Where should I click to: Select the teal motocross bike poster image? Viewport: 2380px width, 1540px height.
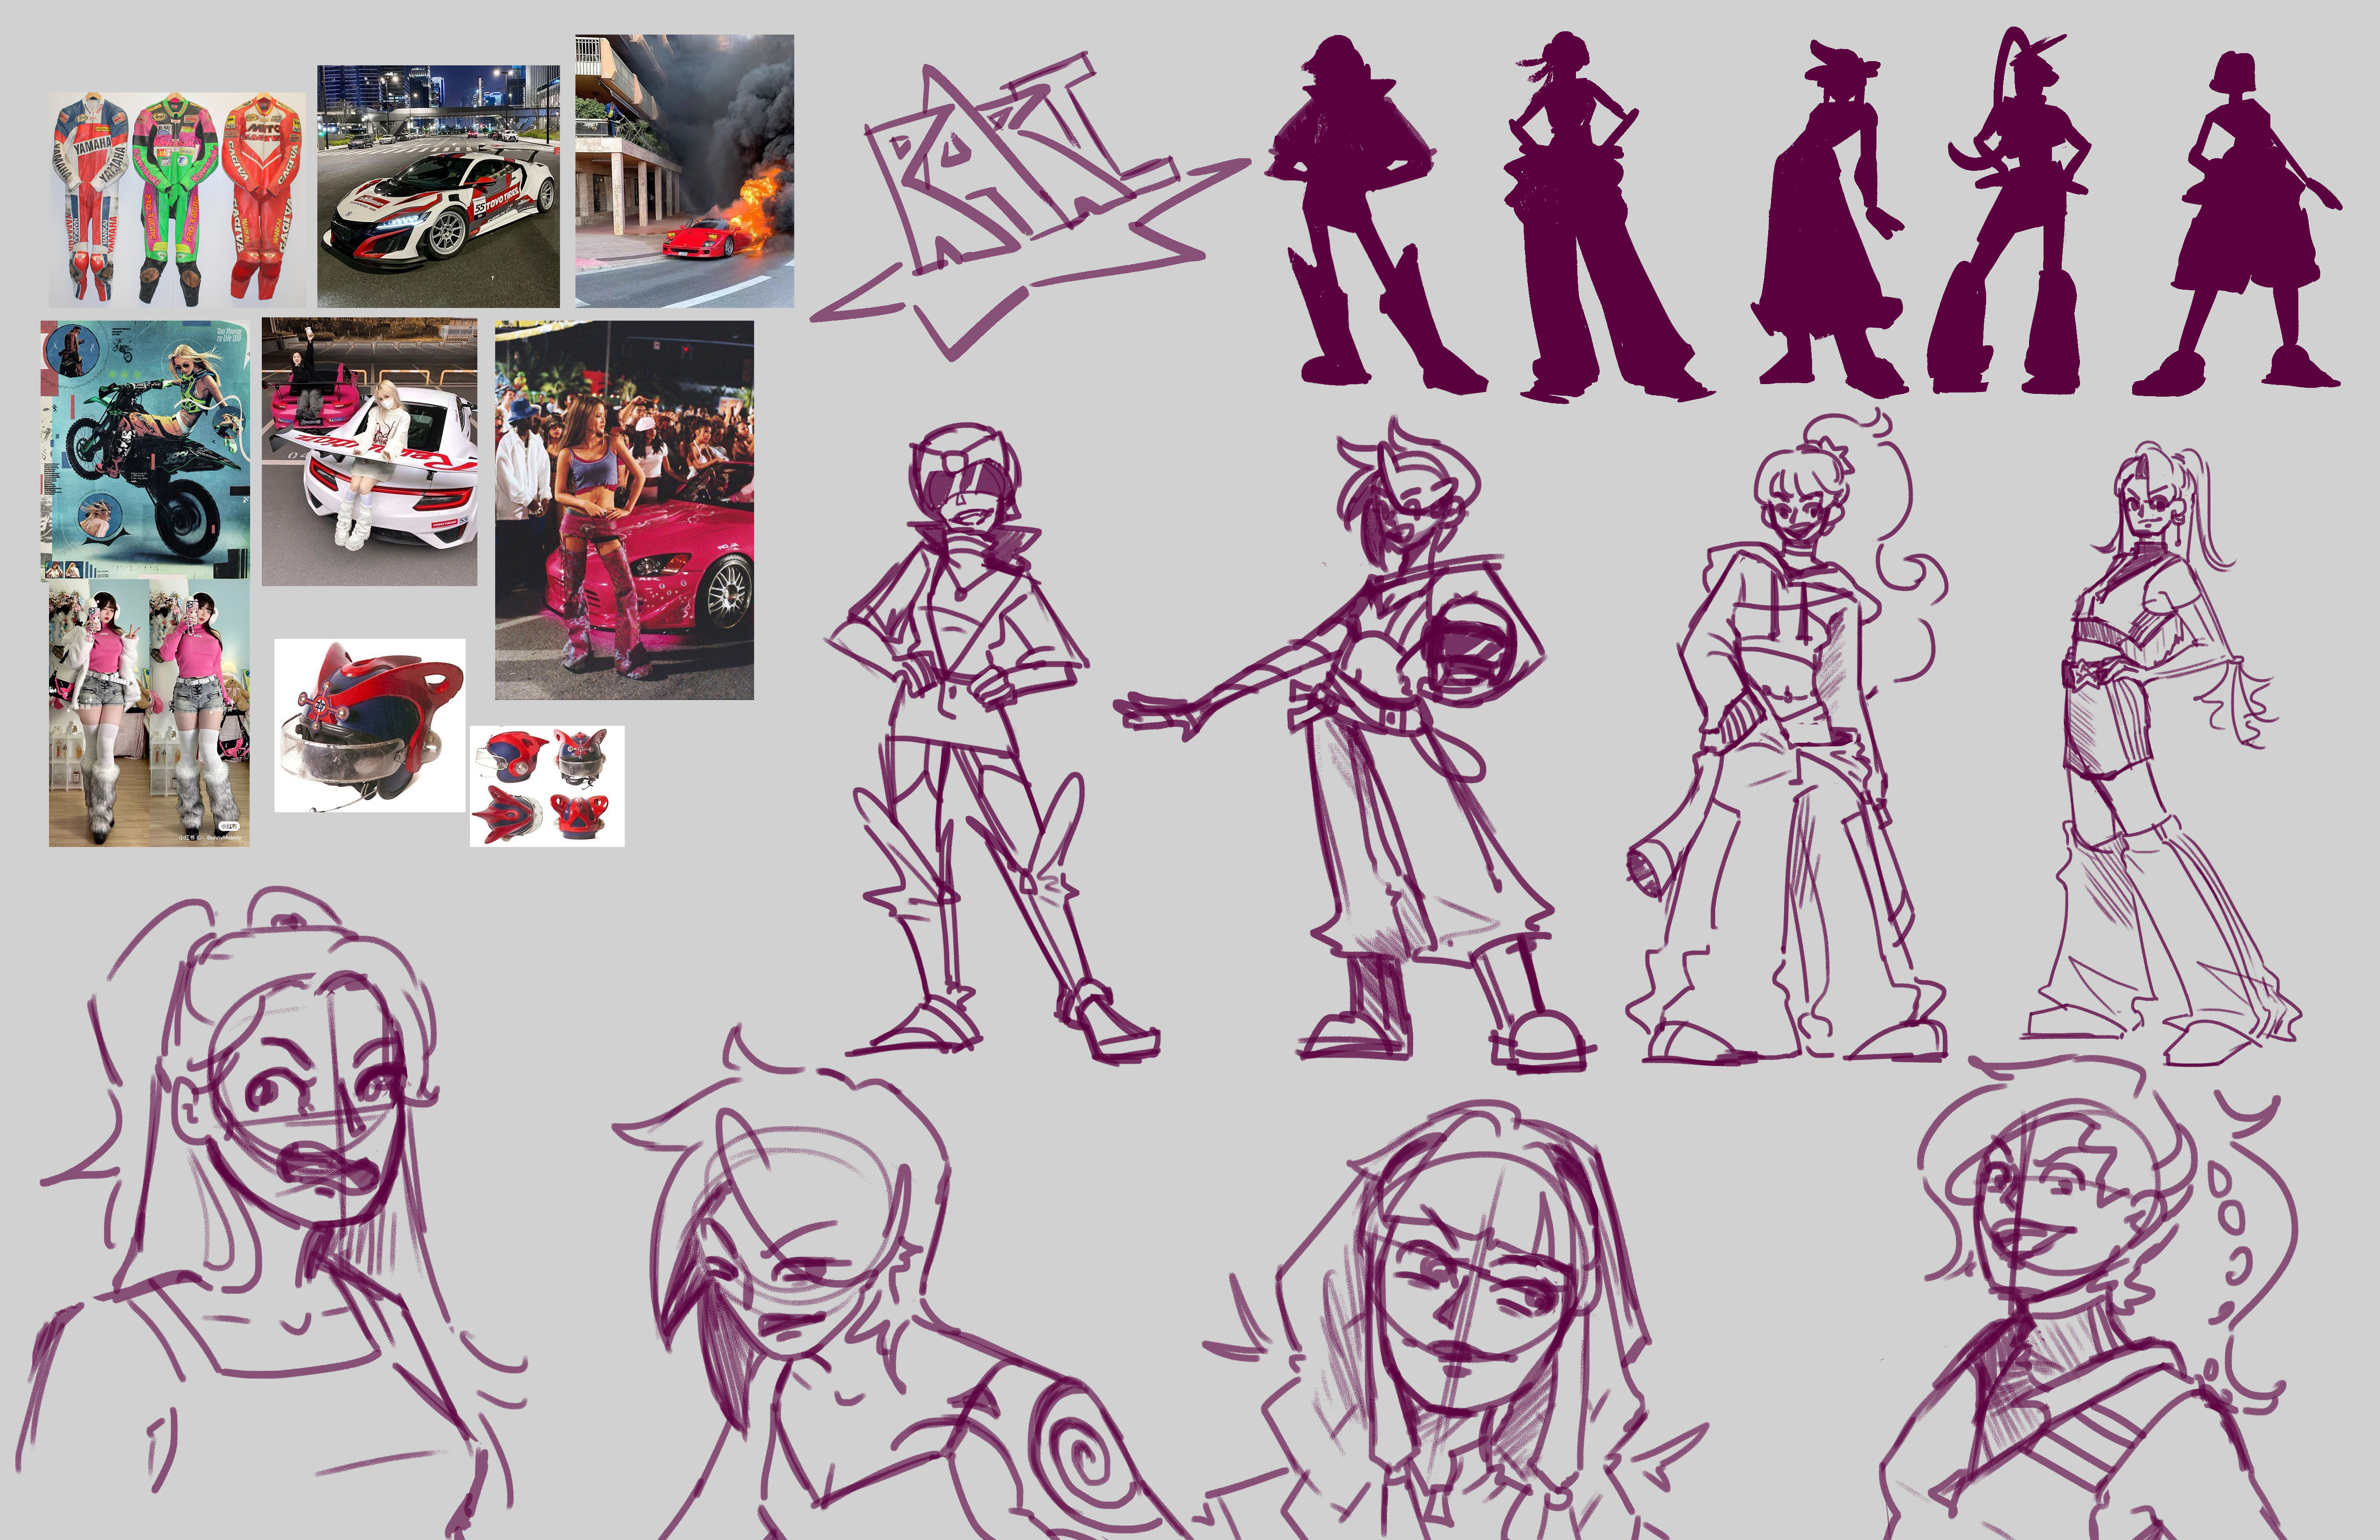pyautogui.click(x=145, y=450)
